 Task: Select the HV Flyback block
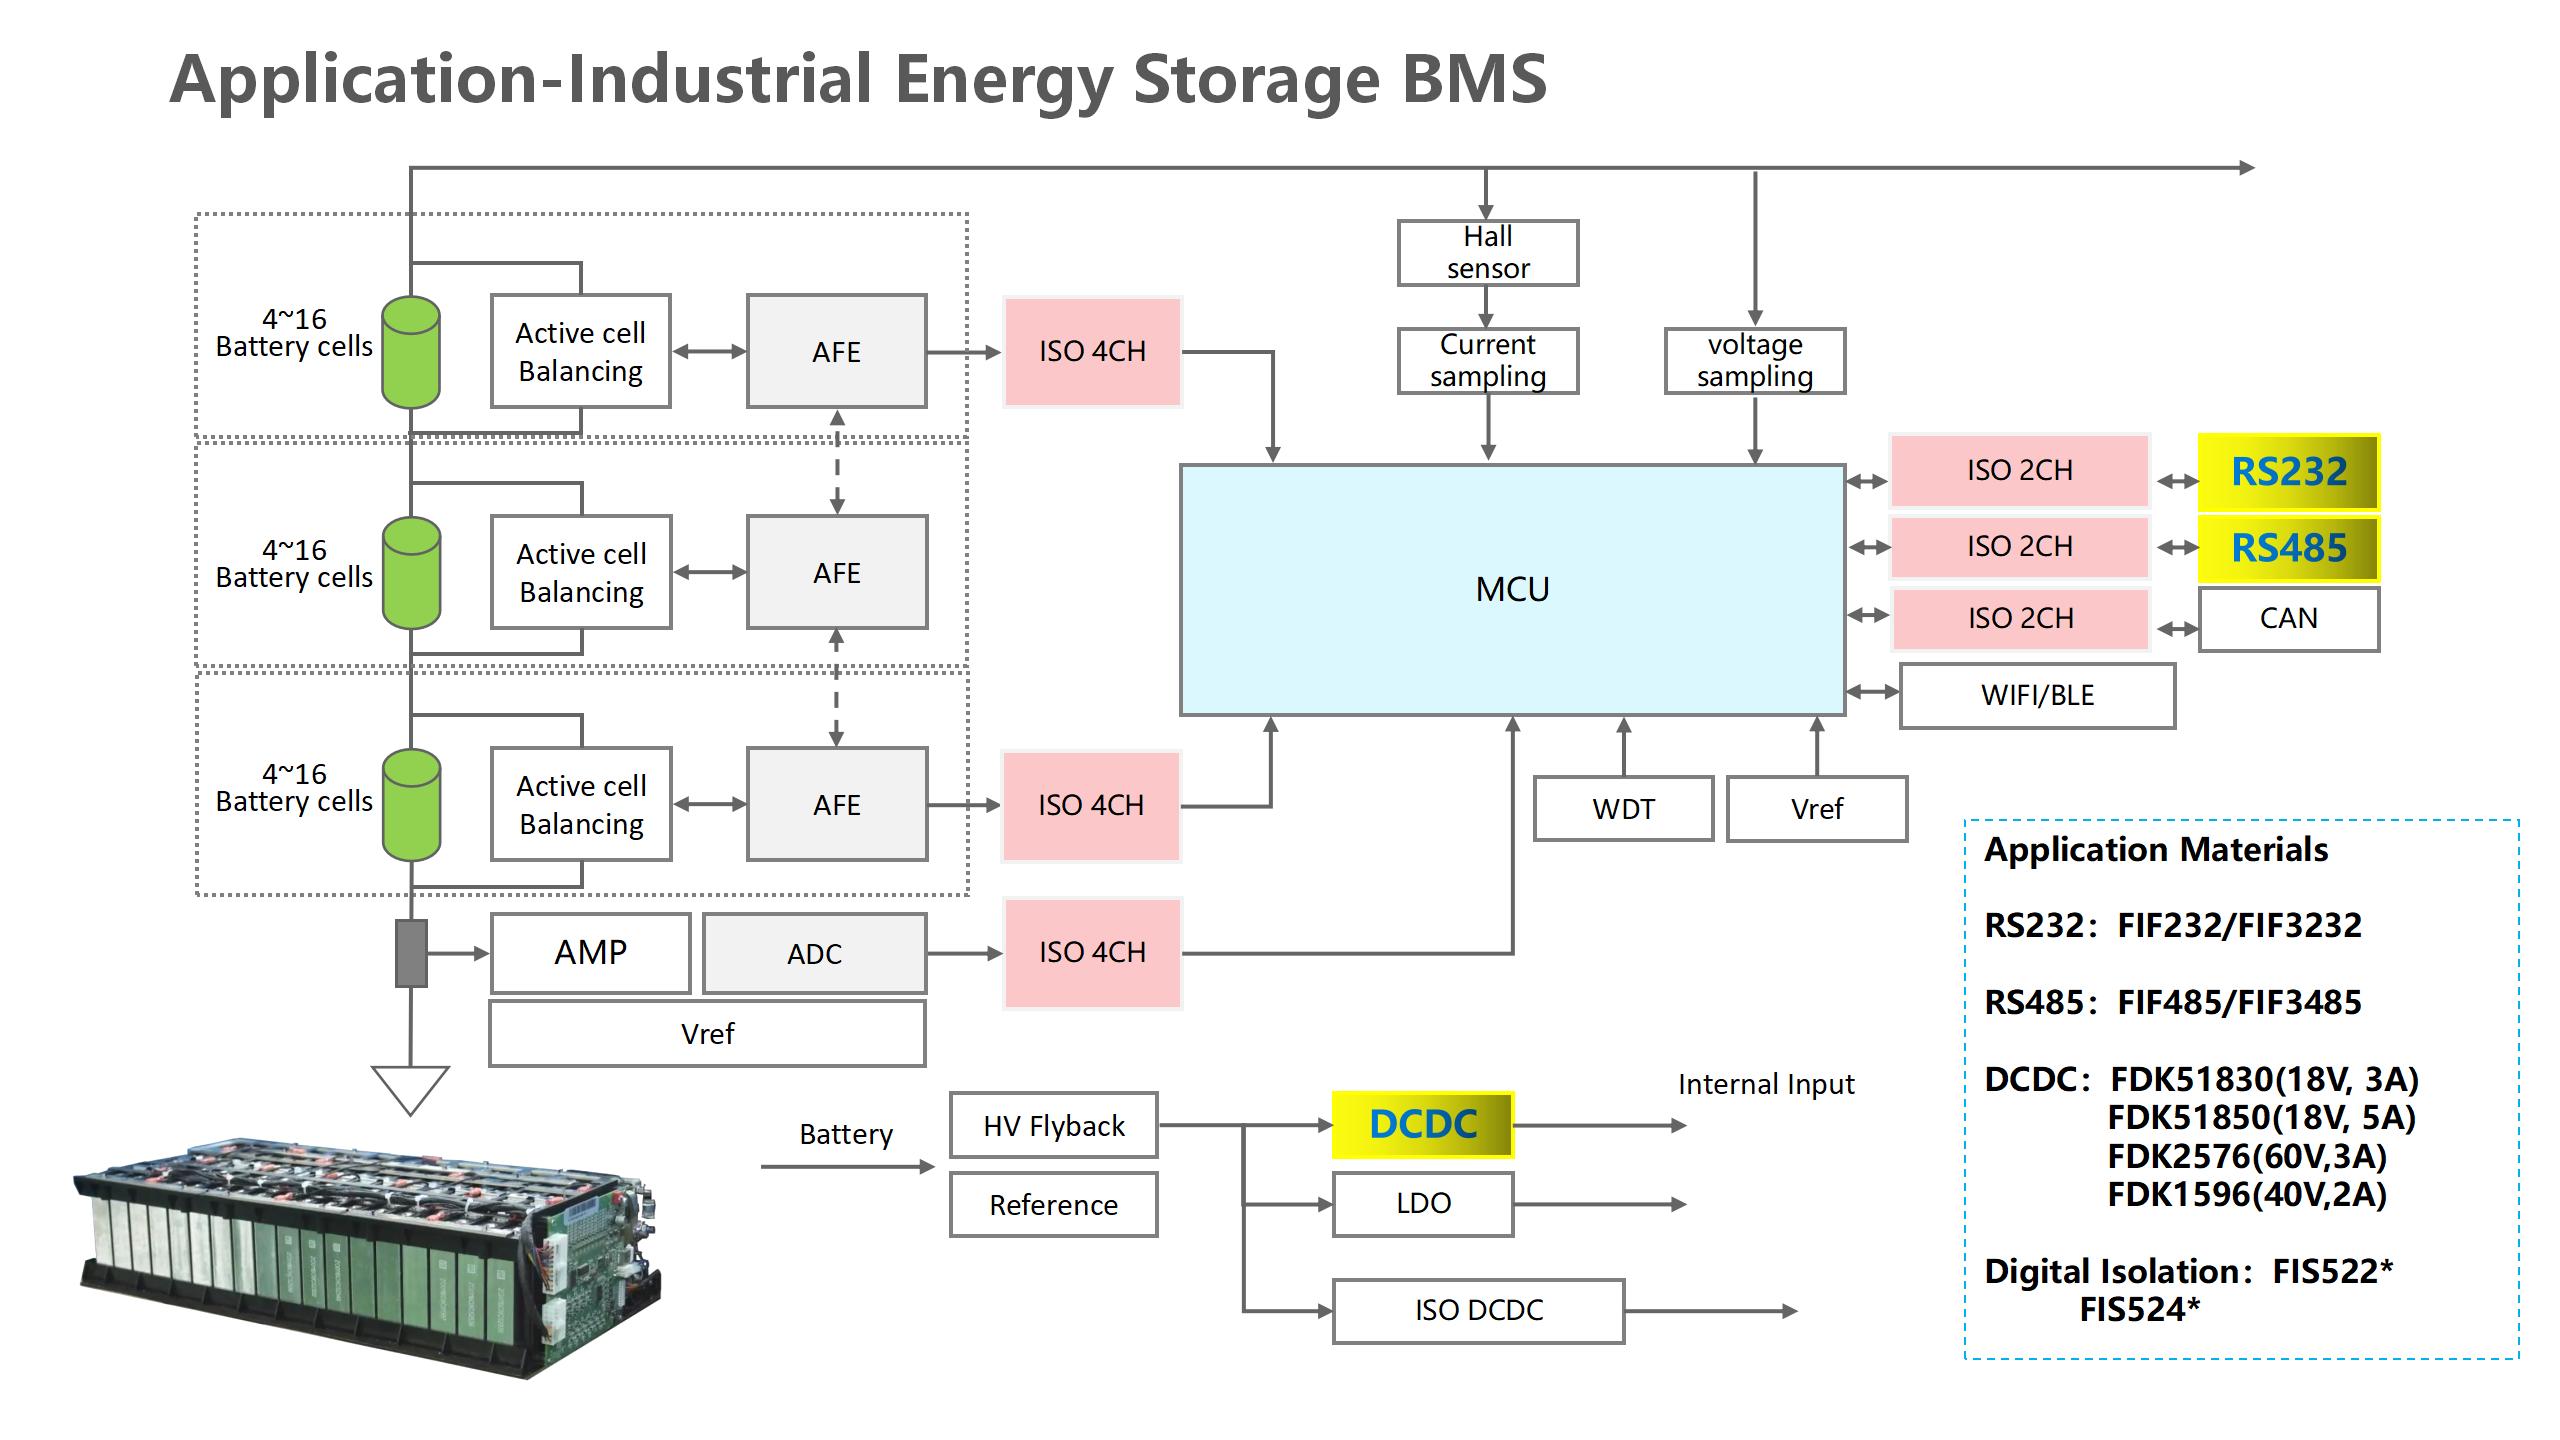tap(1054, 1126)
